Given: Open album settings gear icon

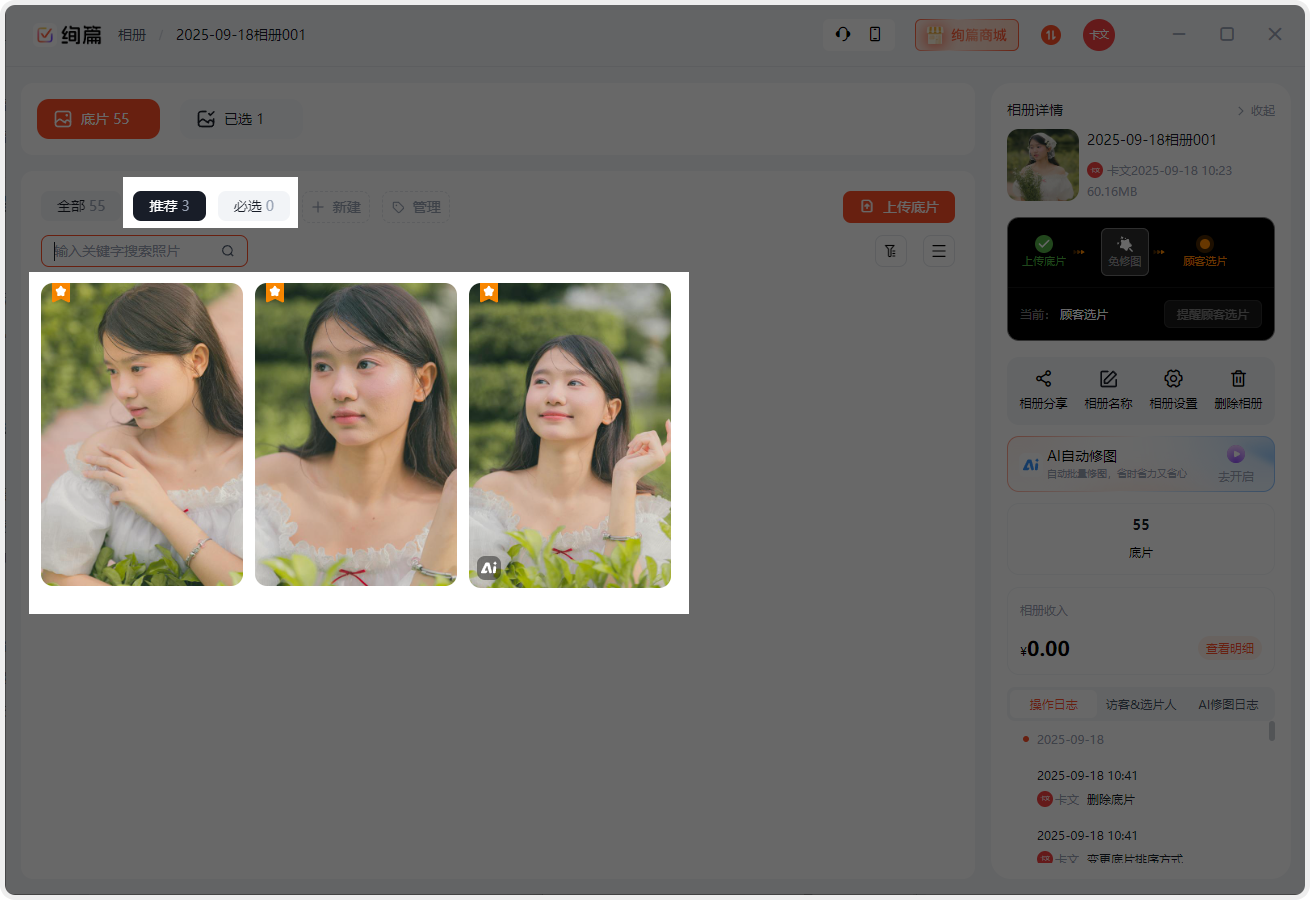Looking at the screenshot, I should [x=1173, y=379].
